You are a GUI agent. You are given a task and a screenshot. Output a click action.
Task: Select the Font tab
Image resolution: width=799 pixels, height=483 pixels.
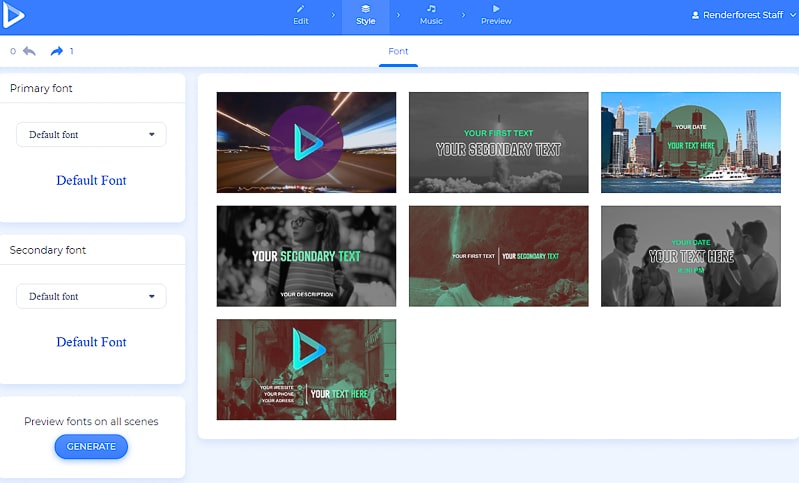point(398,51)
